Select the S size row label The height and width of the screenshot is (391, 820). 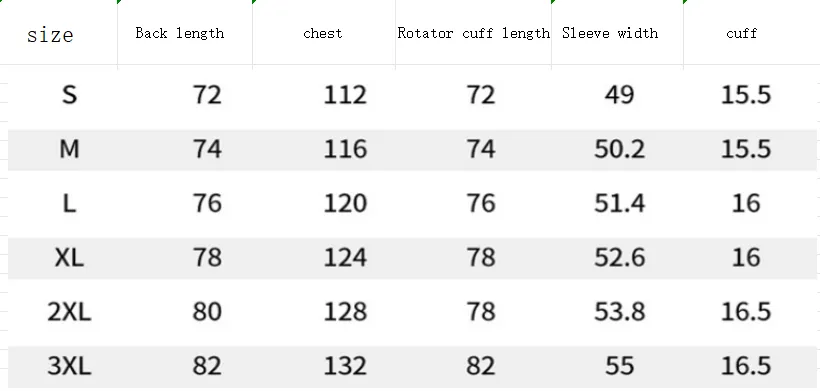[70, 95]
